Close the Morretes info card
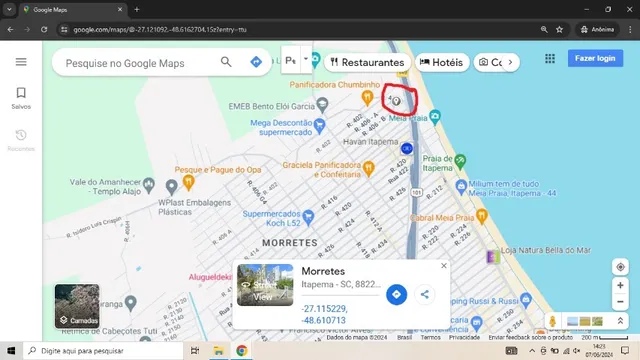640x360 pixels. click(444, 266)
